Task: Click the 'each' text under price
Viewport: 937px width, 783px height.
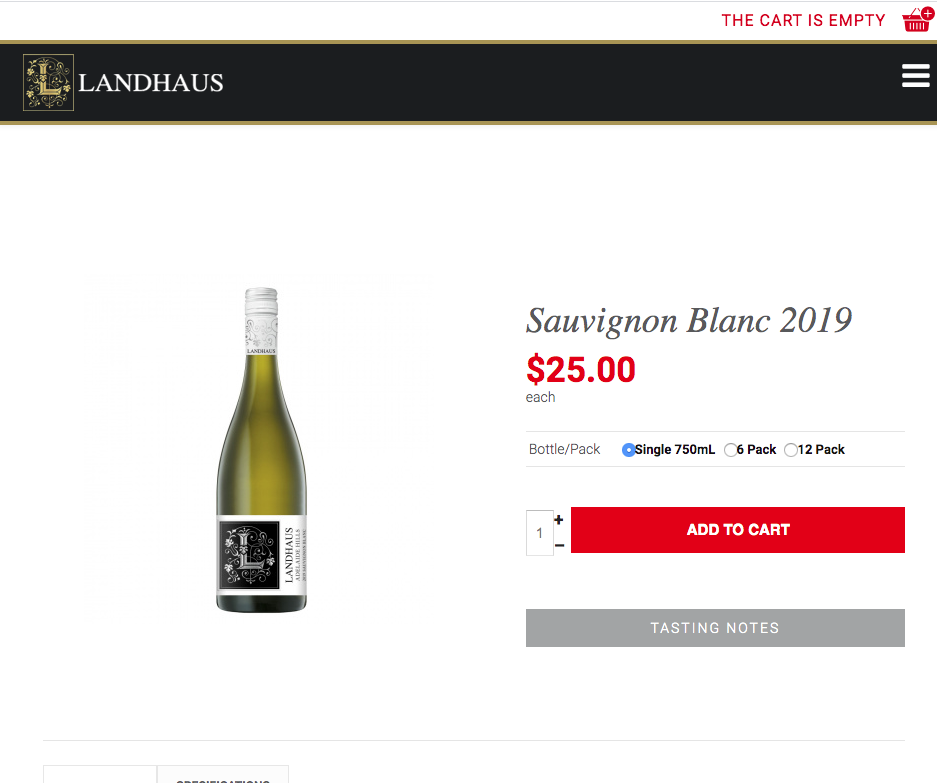Action: tap(540, 397)
